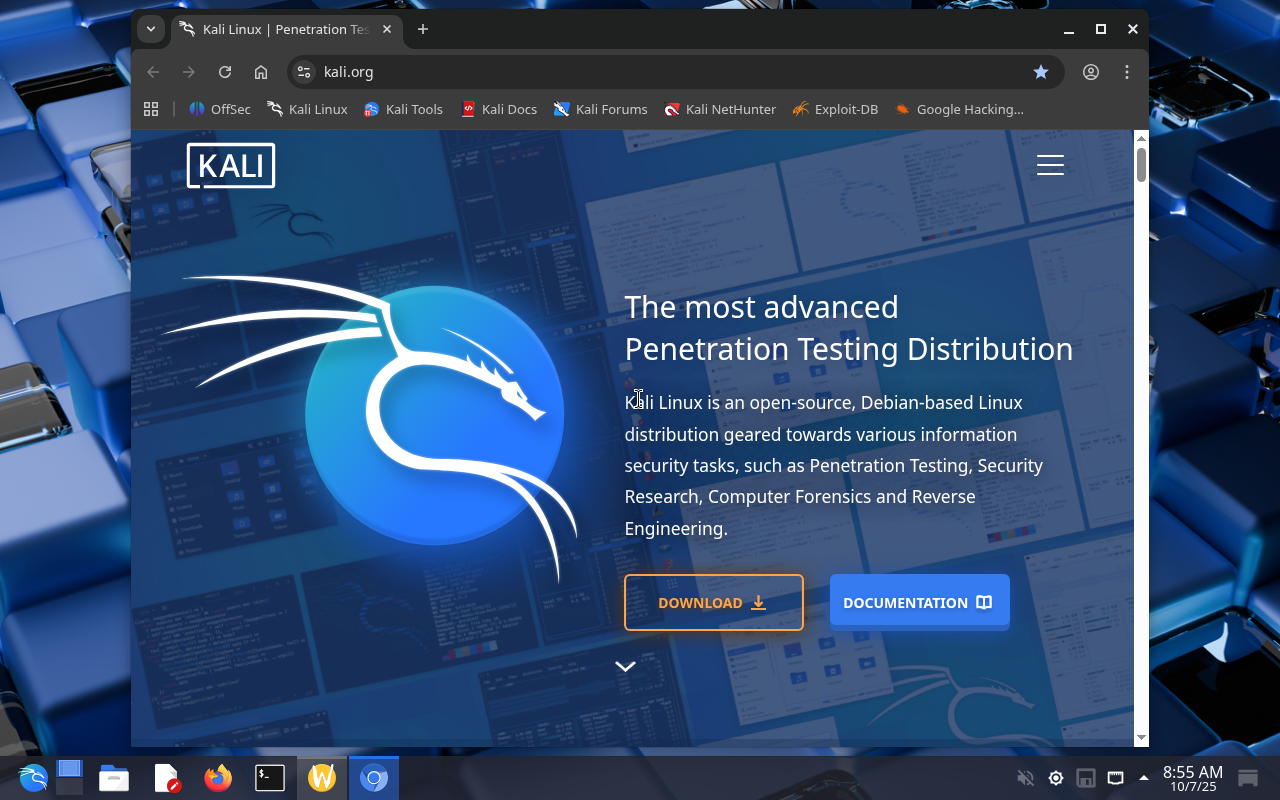Launch Firefox from the taskbar

point(218,778)
